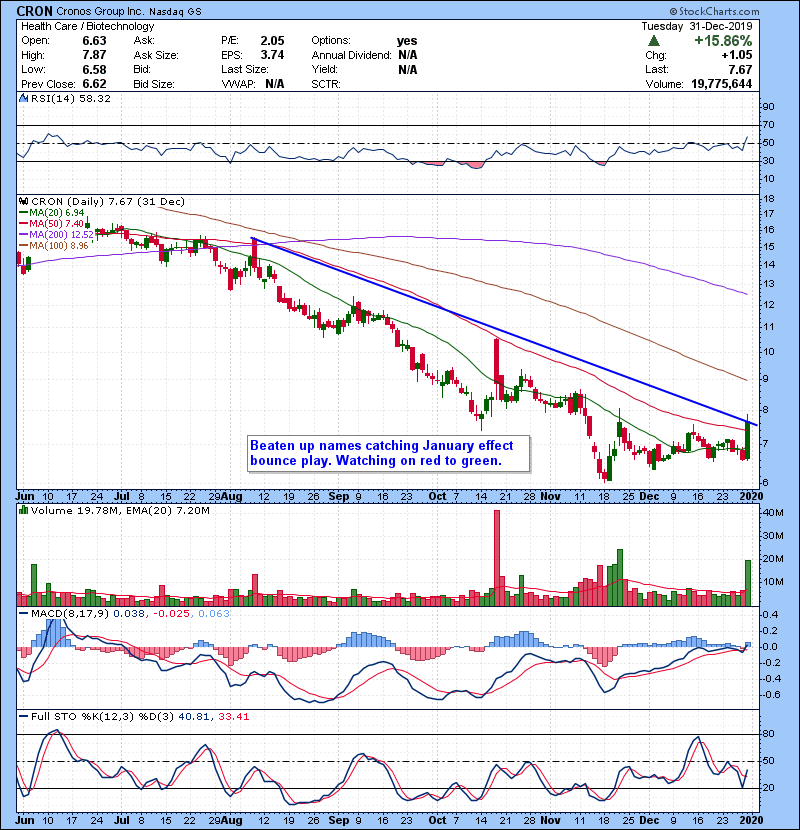This screenshot has height=830, width=800.
Task: Click the blue descending trendline on price chart
Action: (x=503, y=331)
